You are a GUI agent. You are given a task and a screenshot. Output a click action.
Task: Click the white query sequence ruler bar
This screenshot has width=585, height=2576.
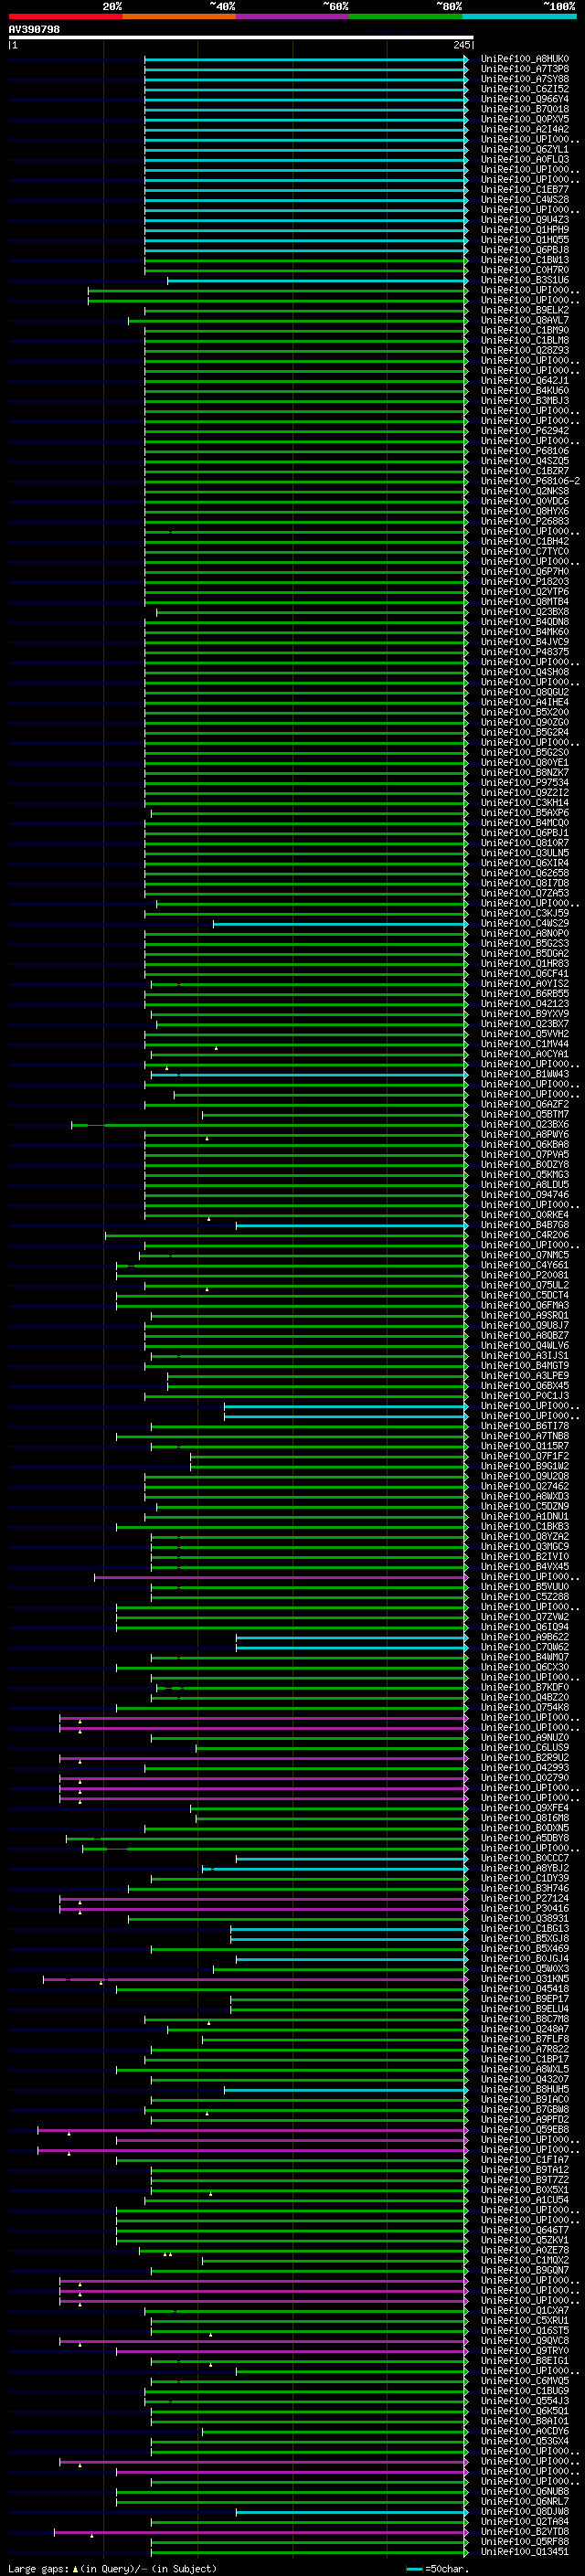click(241, 38)
